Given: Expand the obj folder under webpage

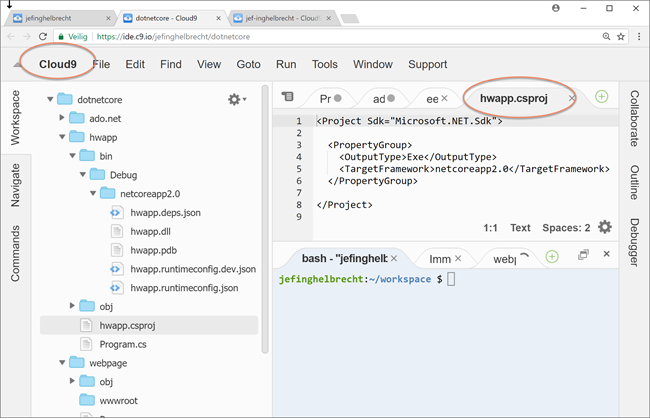Looking at the screenshot, I should 72,381.
